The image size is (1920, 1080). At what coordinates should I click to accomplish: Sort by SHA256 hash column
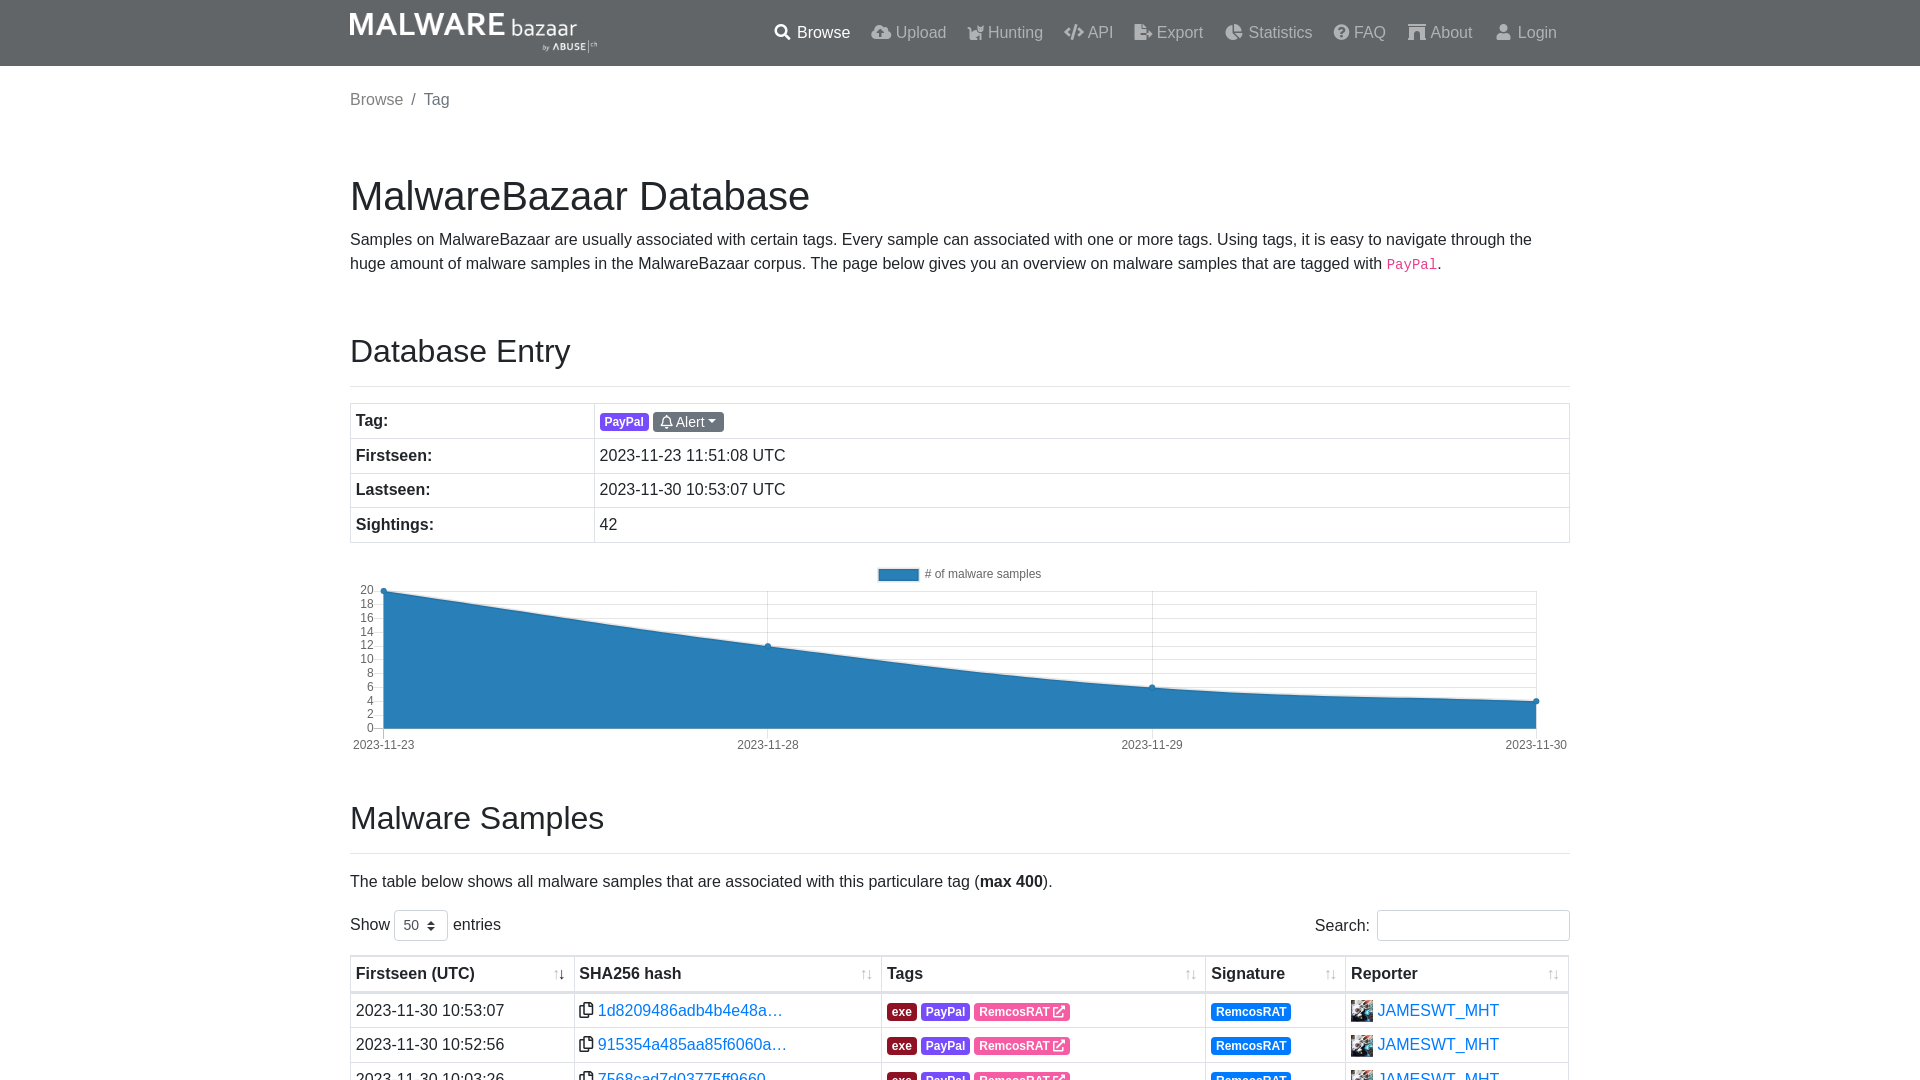pyautogui.click(x=727, y=974)
